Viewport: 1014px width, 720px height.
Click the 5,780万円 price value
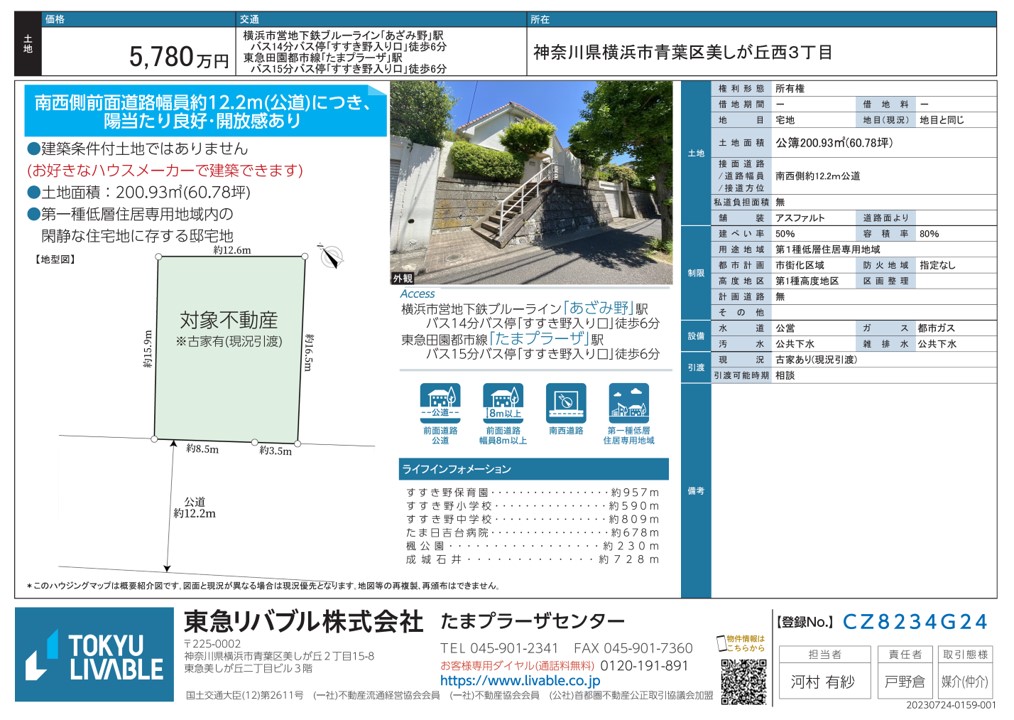pos(180,58)
